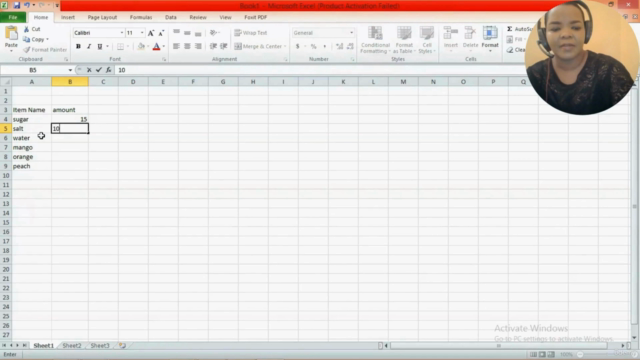Toggle Top Align

176,33
